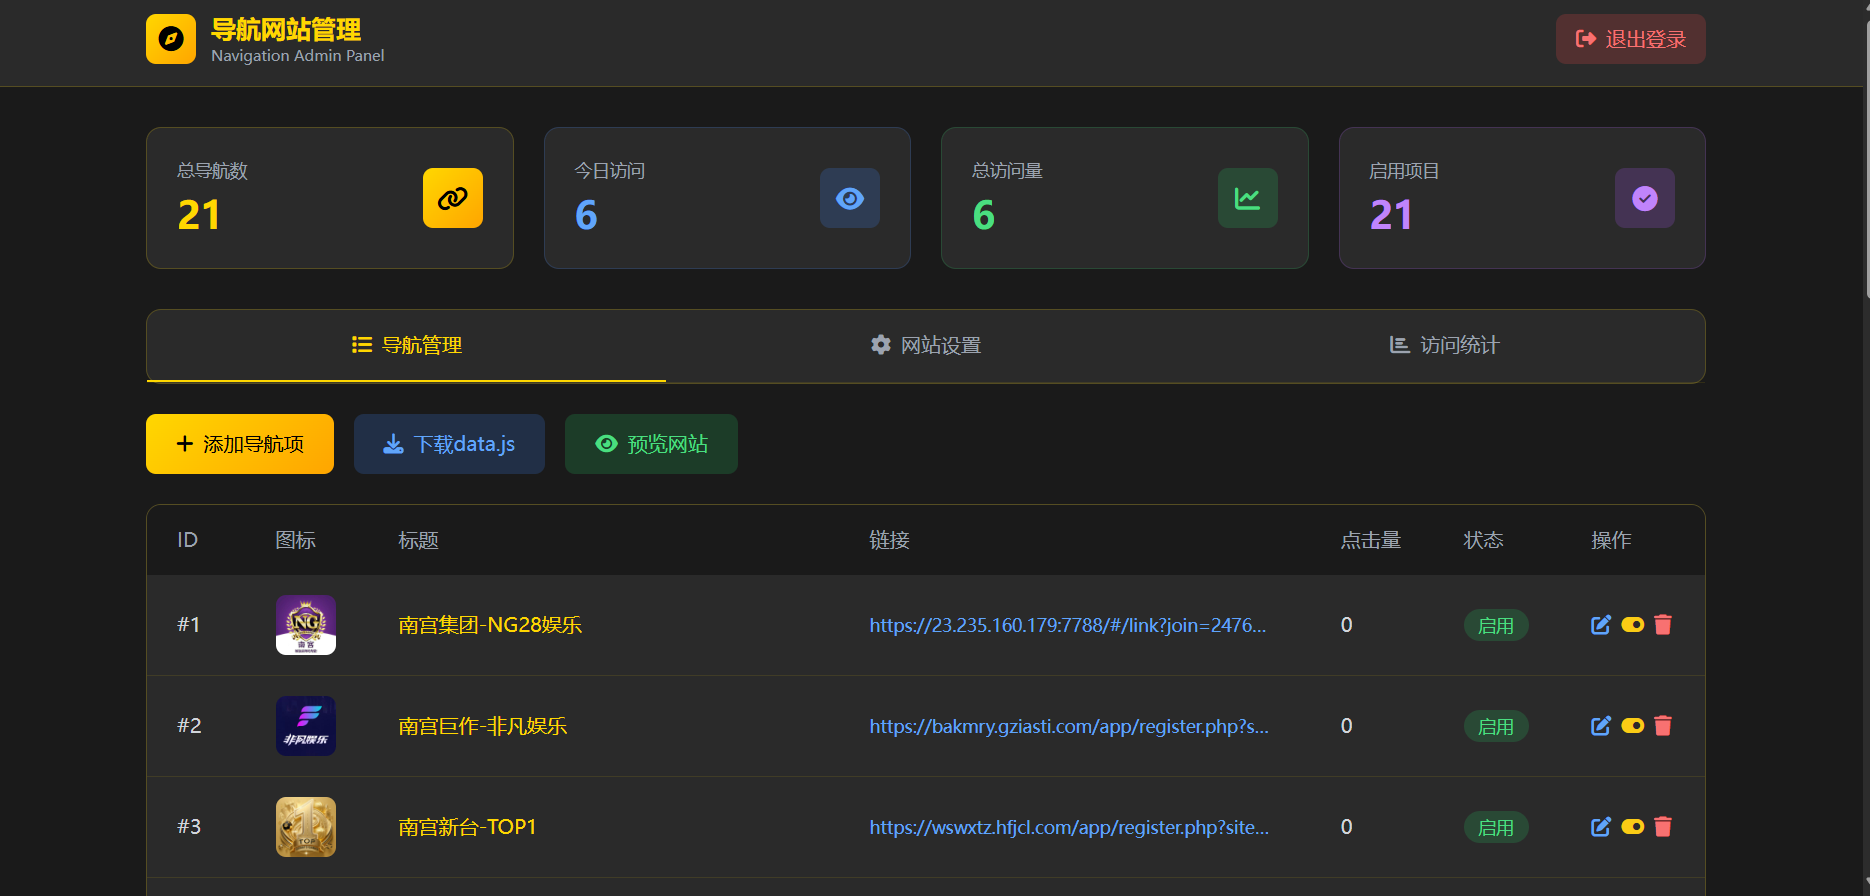
Task: Open the link for 南宫集团-NG28娱乐
Action: [x=1067, y=626]
